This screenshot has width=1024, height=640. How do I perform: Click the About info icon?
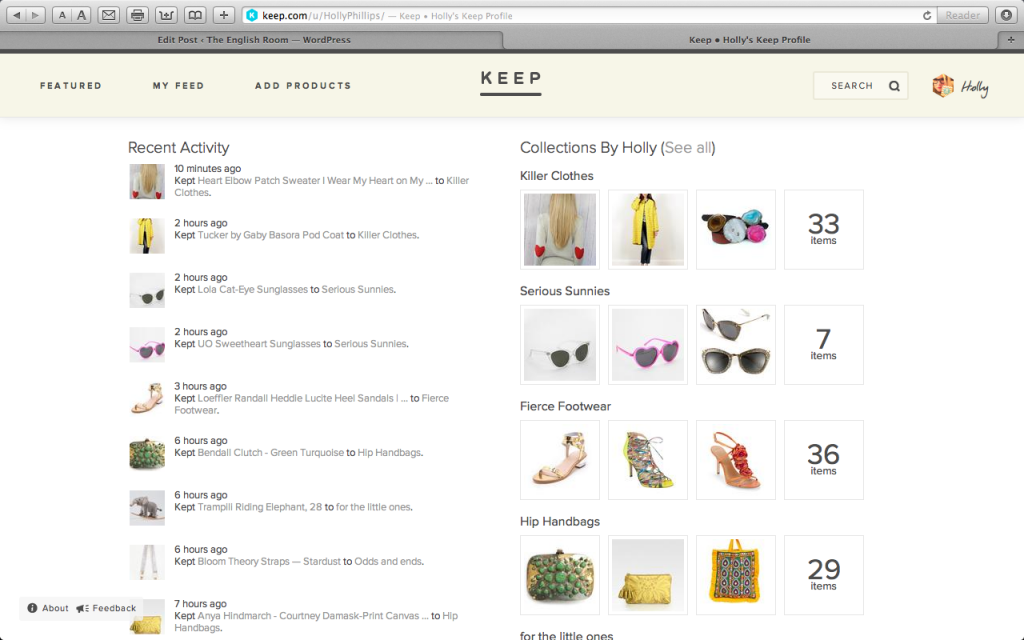32,608
